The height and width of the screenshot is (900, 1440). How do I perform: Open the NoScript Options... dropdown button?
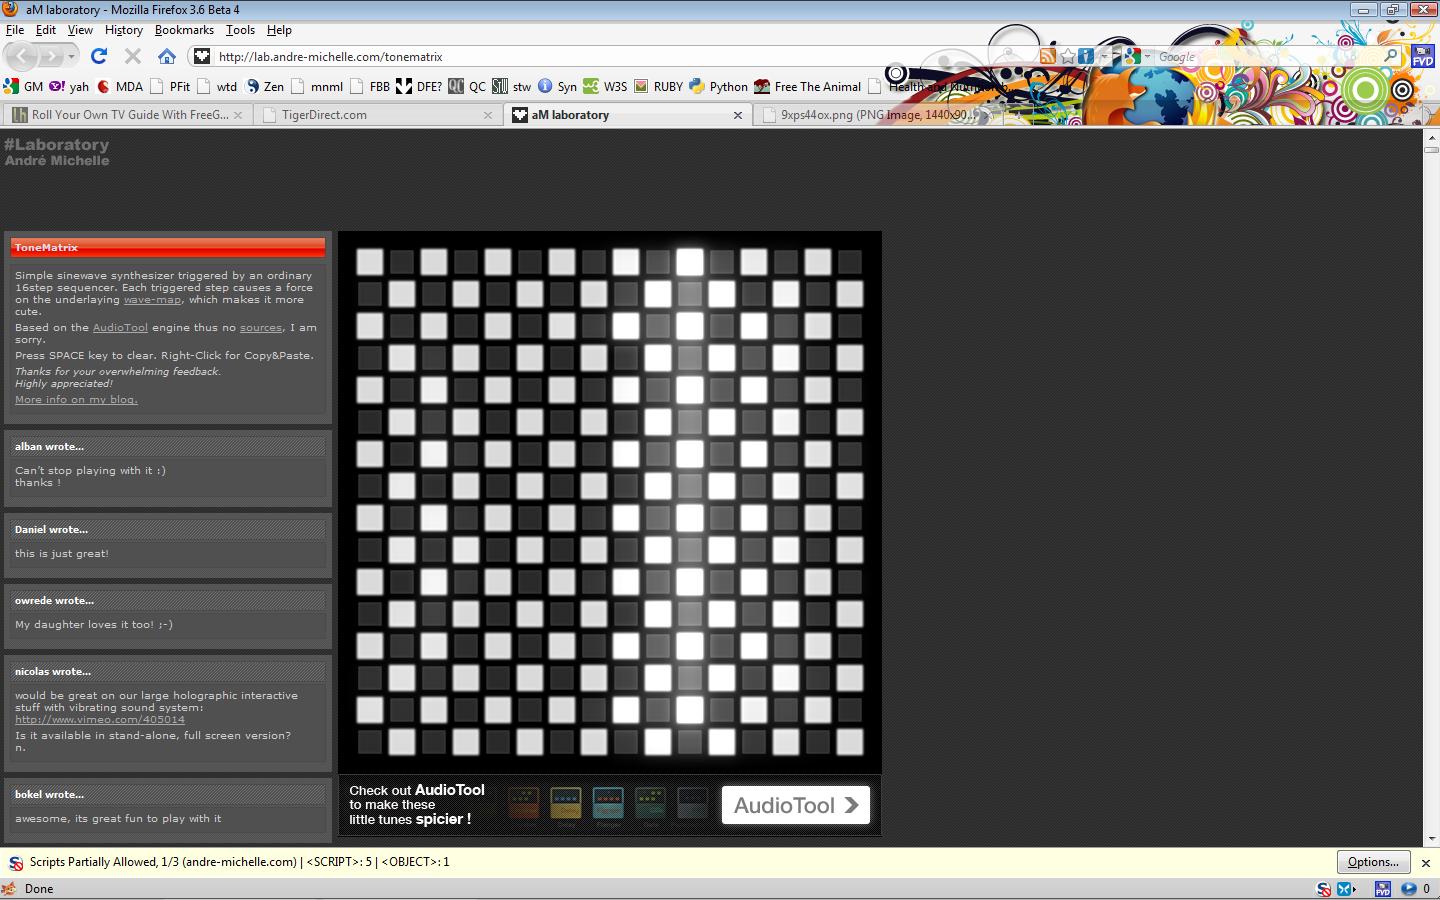1373,862
